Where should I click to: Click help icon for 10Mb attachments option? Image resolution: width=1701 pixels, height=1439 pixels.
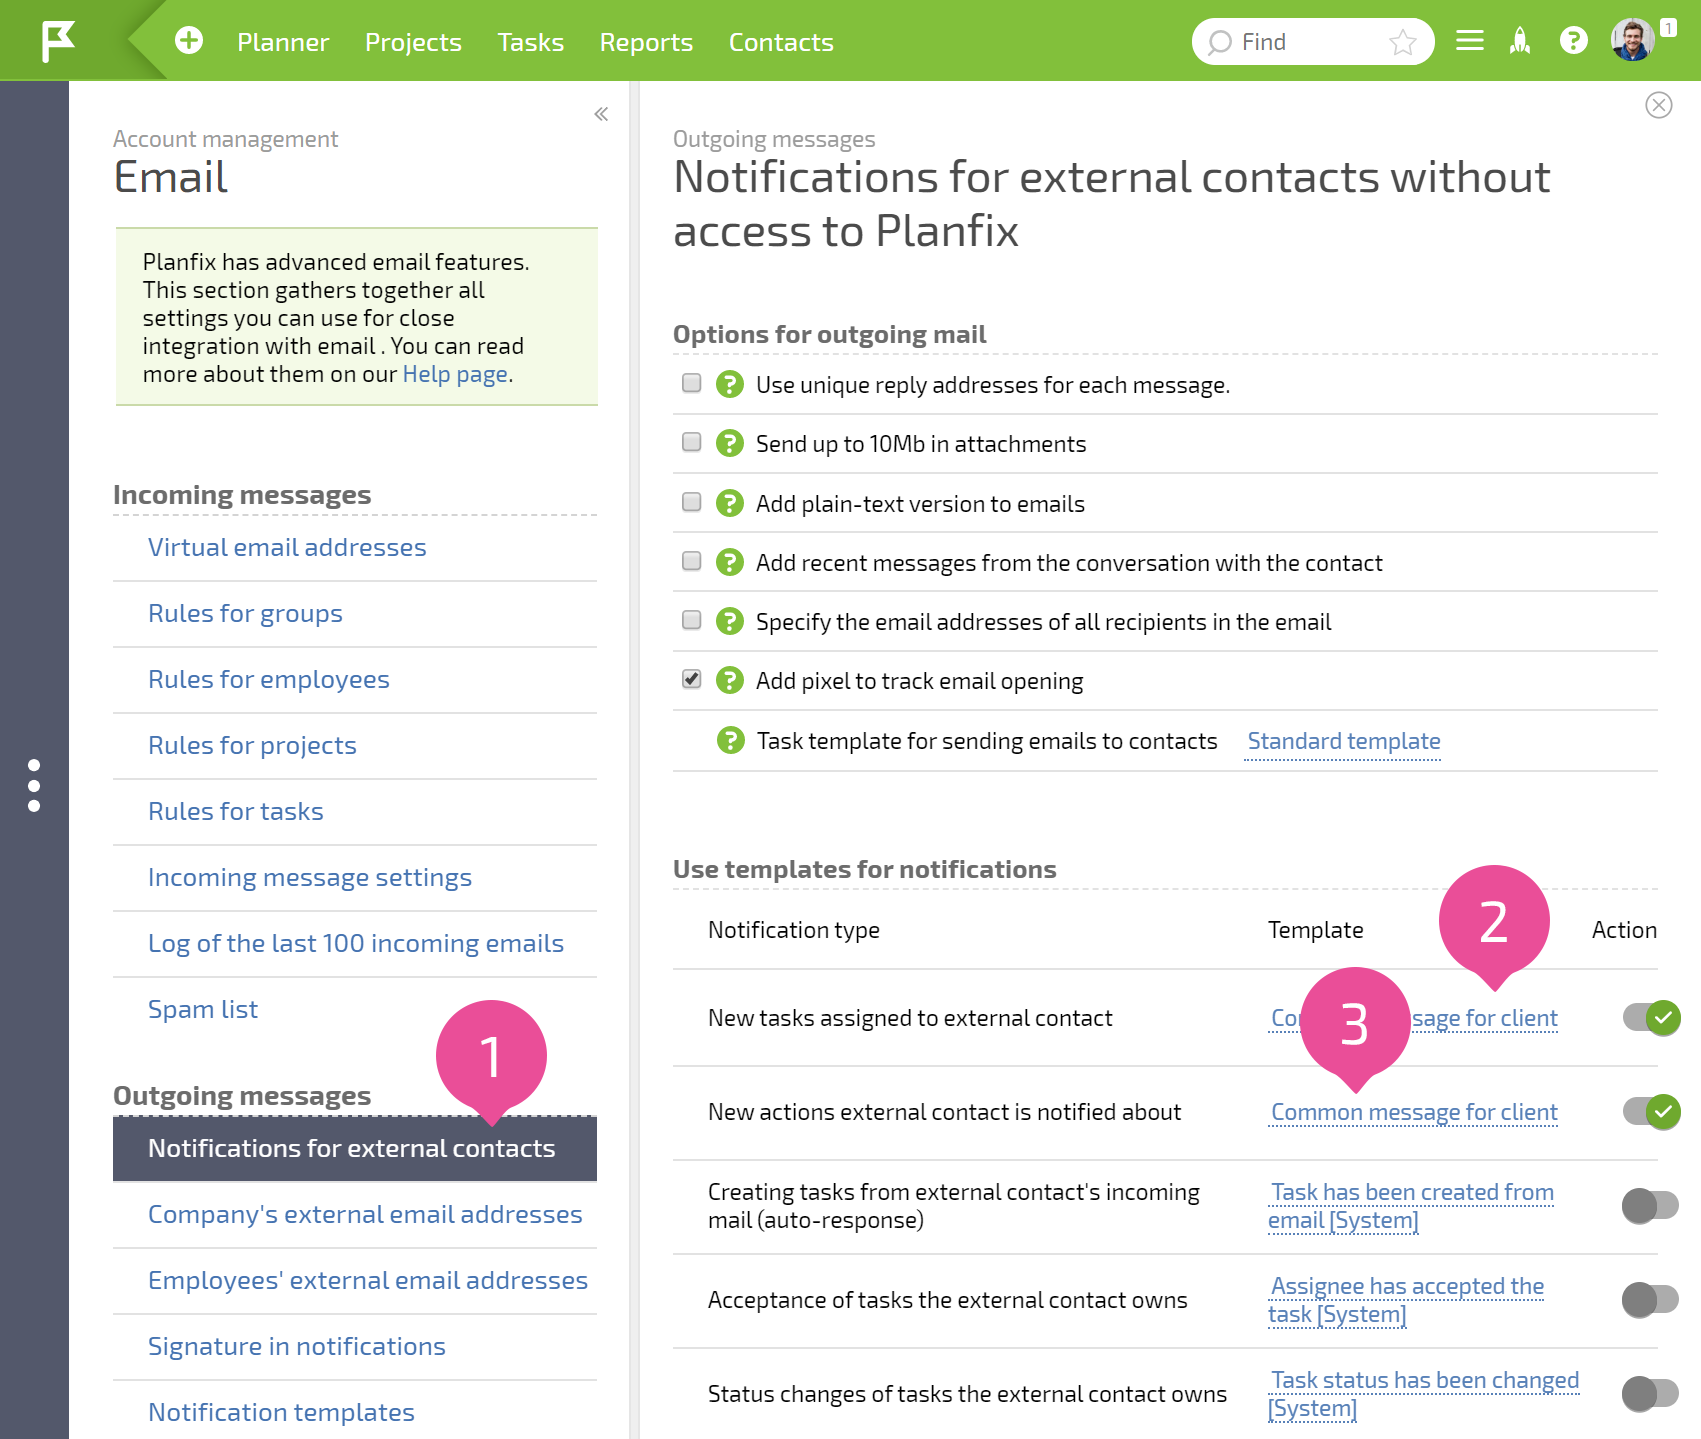coord(730,443)
